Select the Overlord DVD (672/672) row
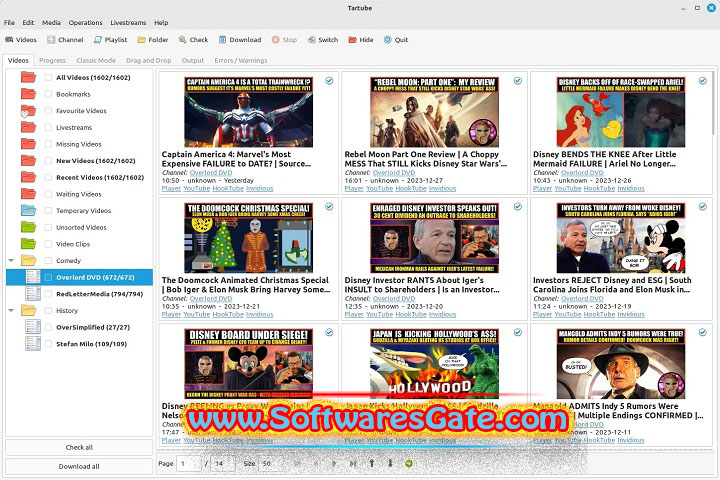 [79, 277]
